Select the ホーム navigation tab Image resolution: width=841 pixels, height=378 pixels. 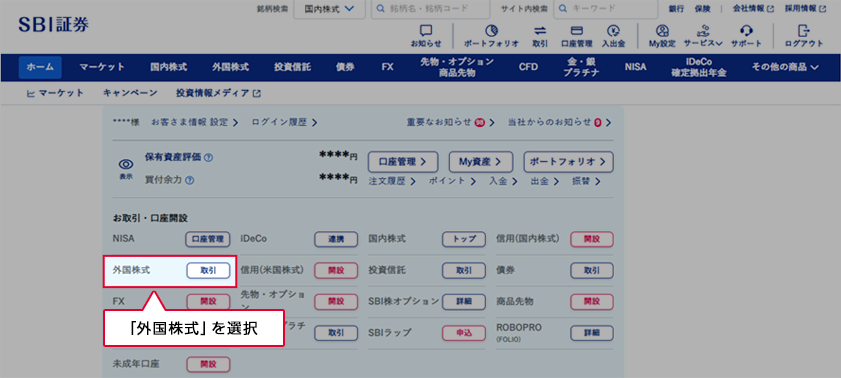40,67
